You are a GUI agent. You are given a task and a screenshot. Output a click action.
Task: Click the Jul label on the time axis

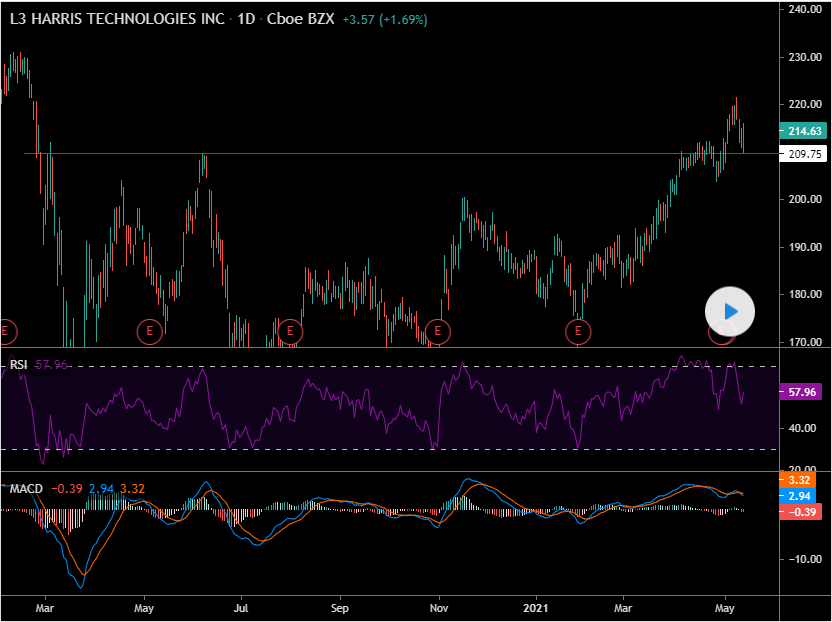(241, 608)
